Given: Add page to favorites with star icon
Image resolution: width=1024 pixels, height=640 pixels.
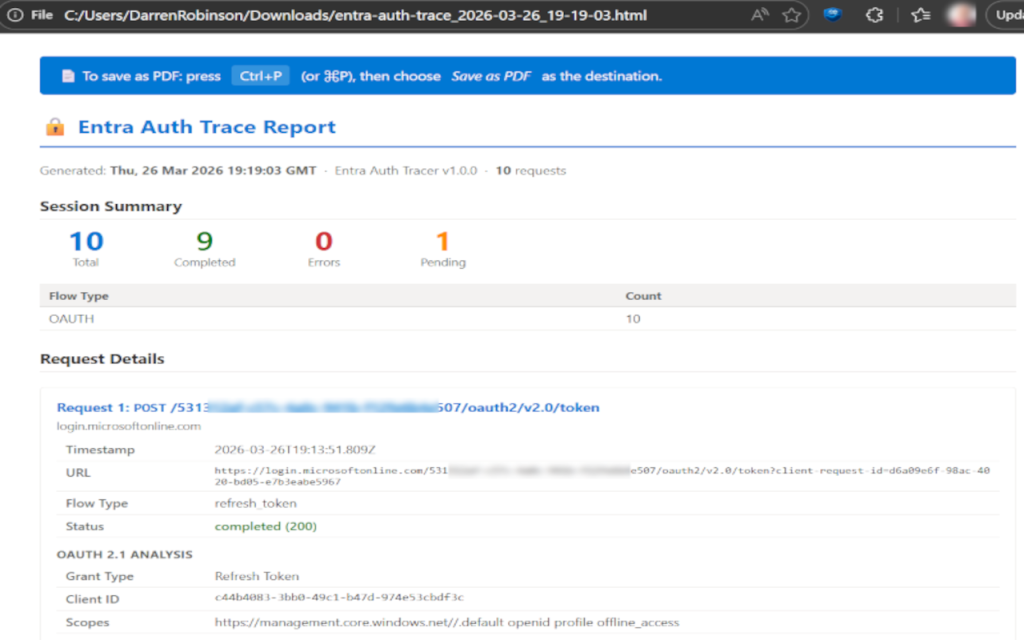Looking at the screenshot, I should 791,15.
